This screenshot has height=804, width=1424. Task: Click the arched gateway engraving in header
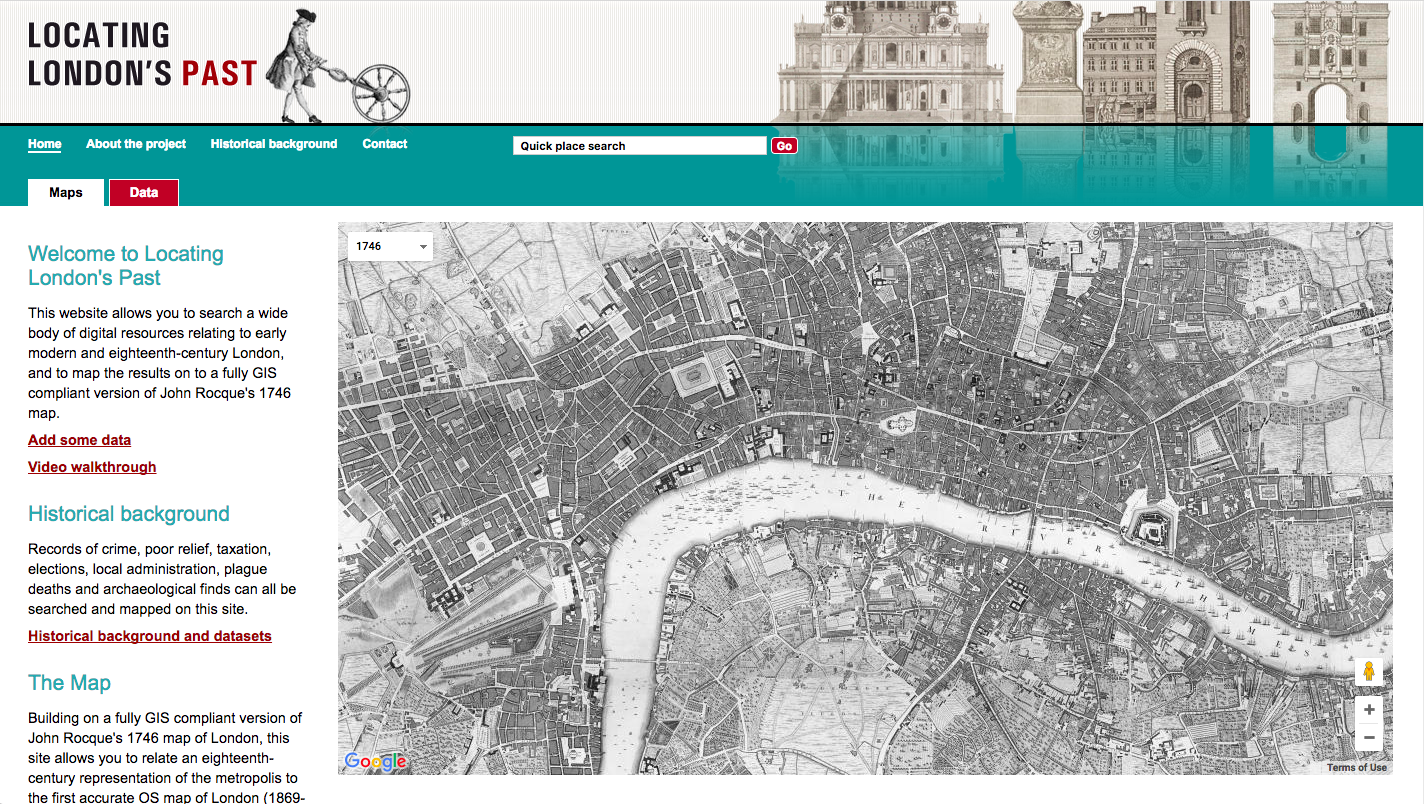[1330, 62]
